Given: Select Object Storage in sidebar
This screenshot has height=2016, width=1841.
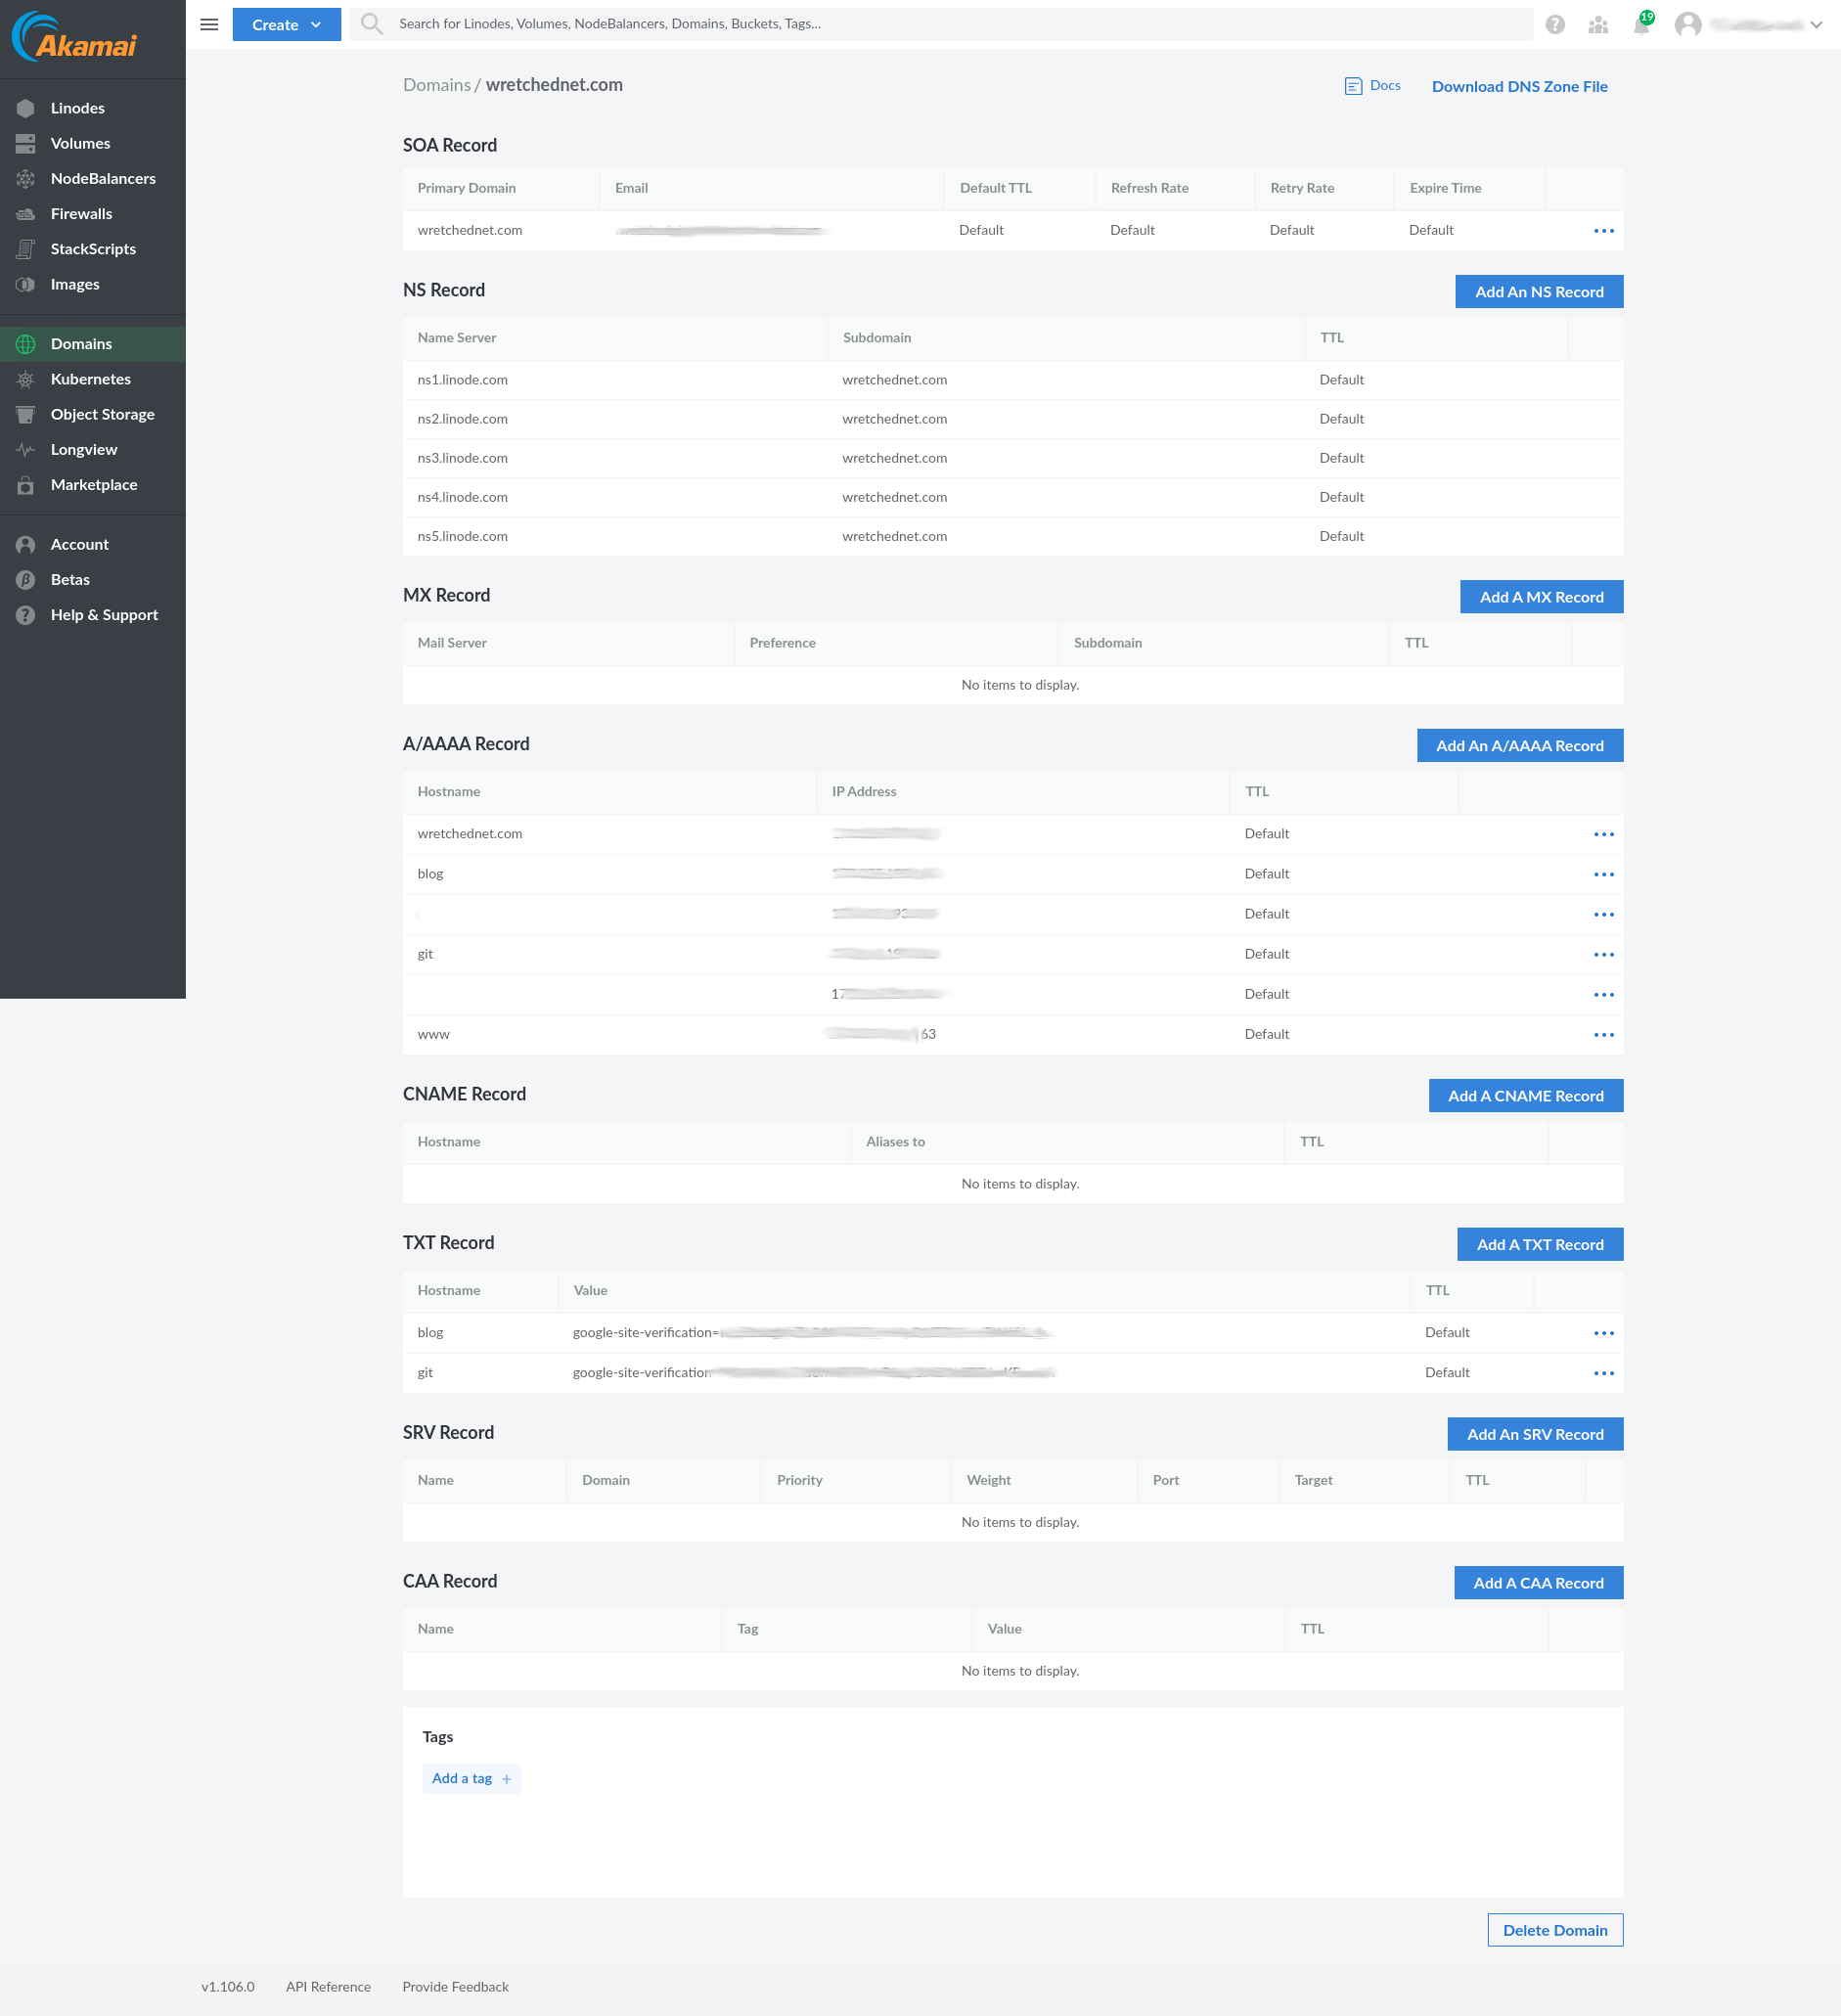Looking at the screenshot, I should 102,414.
